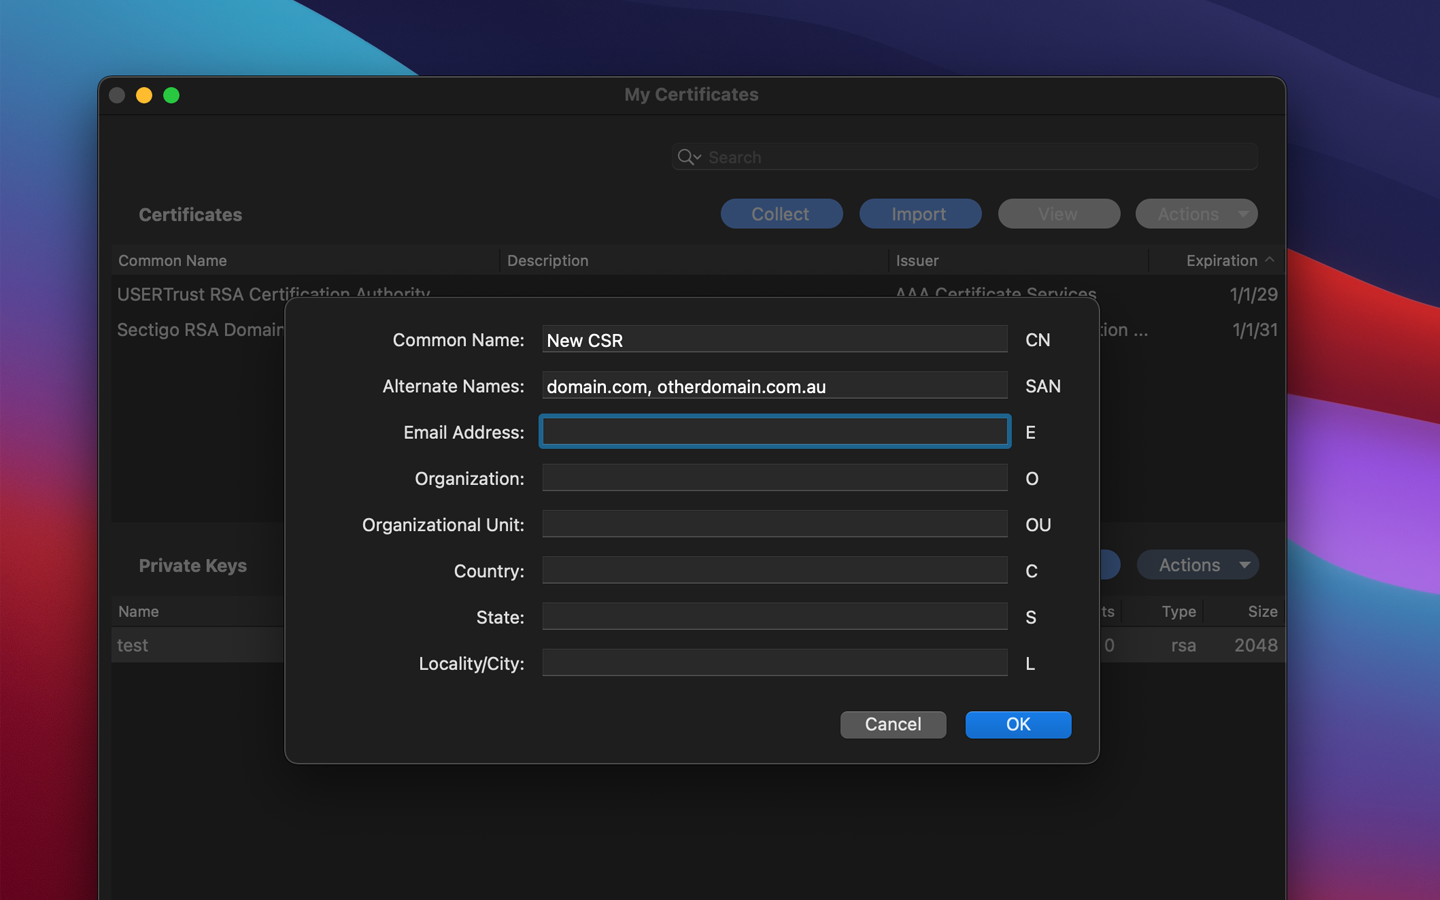Click the State input field
Image resolution: width=1440 pixels, height=900 pixels.
coord(774,616)
